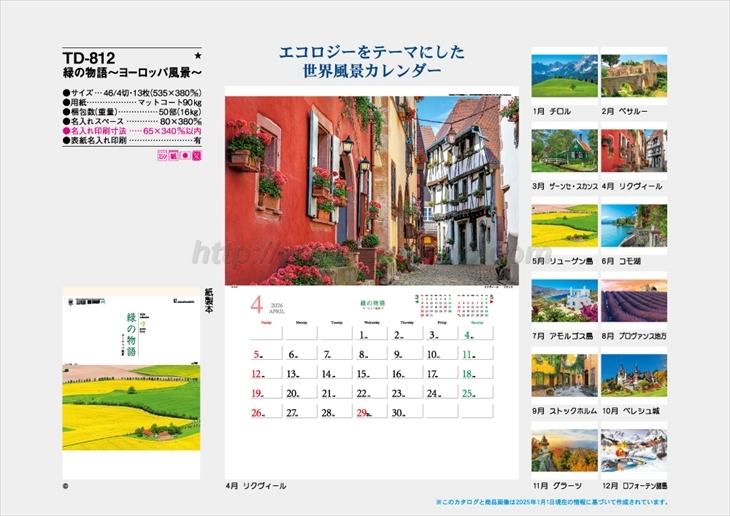Click the main リクヴィール street photo
This screenshot has height=516, width=730.
point(371,191)
